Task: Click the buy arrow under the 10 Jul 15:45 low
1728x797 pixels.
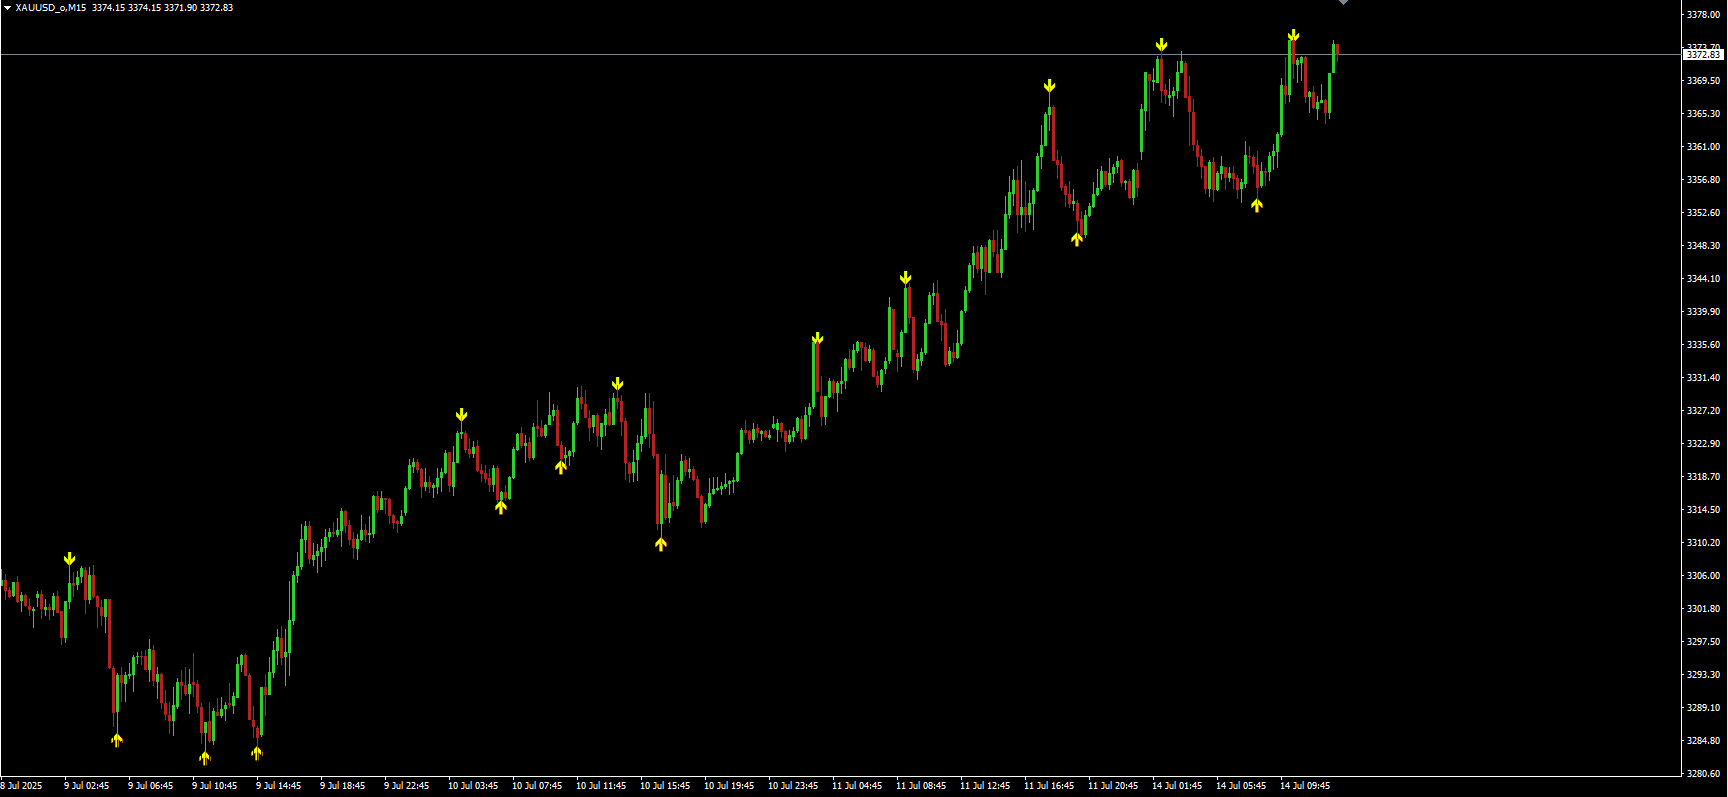Action: coord(661,544)
